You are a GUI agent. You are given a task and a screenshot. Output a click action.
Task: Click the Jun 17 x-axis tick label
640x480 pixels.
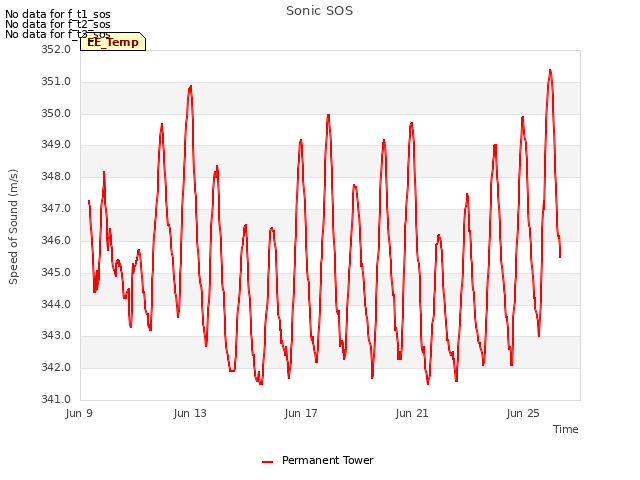coord(301,413)
